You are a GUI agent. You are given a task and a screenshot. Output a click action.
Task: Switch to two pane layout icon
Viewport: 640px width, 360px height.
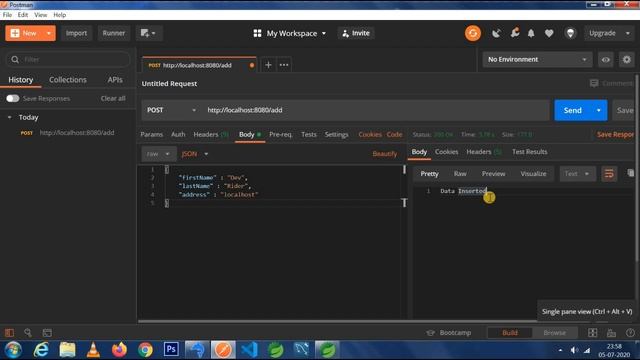592,333
